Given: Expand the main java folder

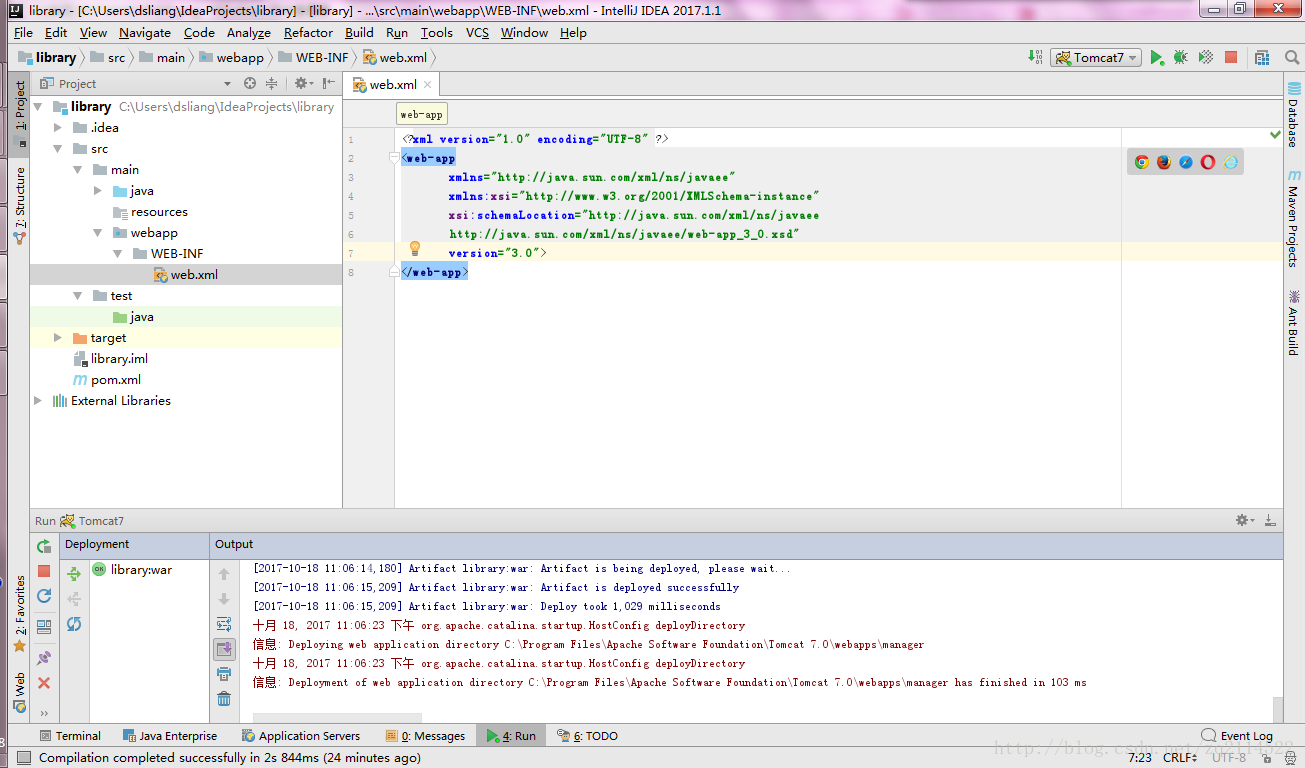Looking at the screenshot, I should click(x=98, y=191).
